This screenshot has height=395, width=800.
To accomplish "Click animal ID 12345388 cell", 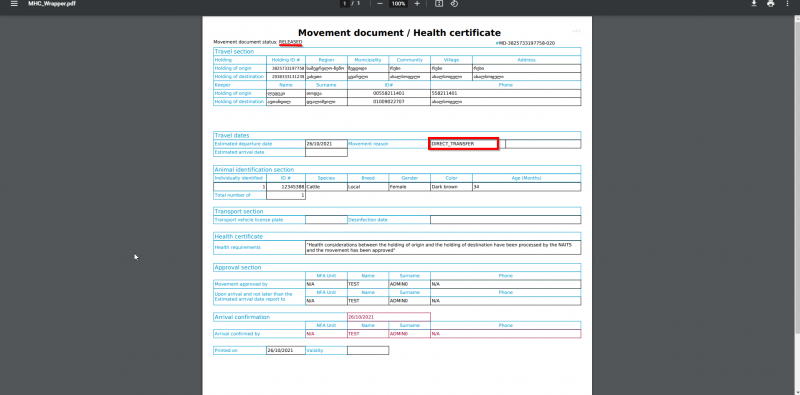I will [x=286, y=187].
